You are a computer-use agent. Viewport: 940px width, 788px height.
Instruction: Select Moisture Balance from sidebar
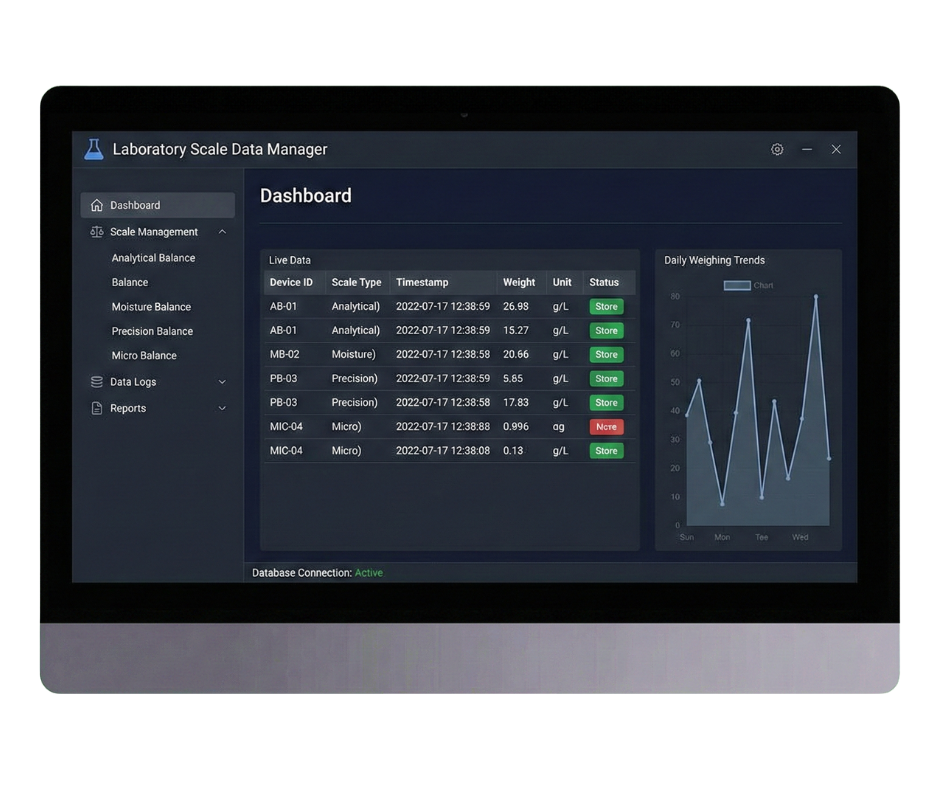pos(151,307)
